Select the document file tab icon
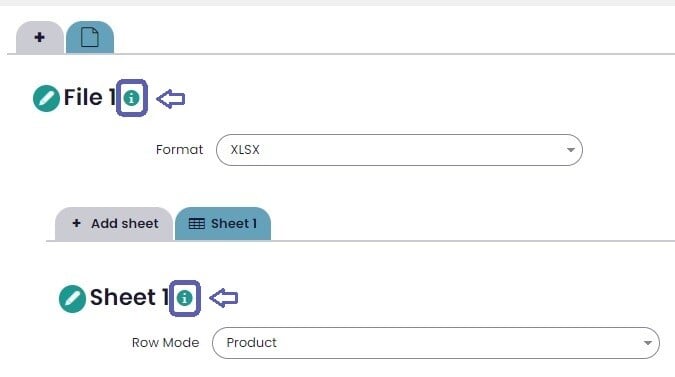The height and width of the screenshot is (377, 675). 90,37
